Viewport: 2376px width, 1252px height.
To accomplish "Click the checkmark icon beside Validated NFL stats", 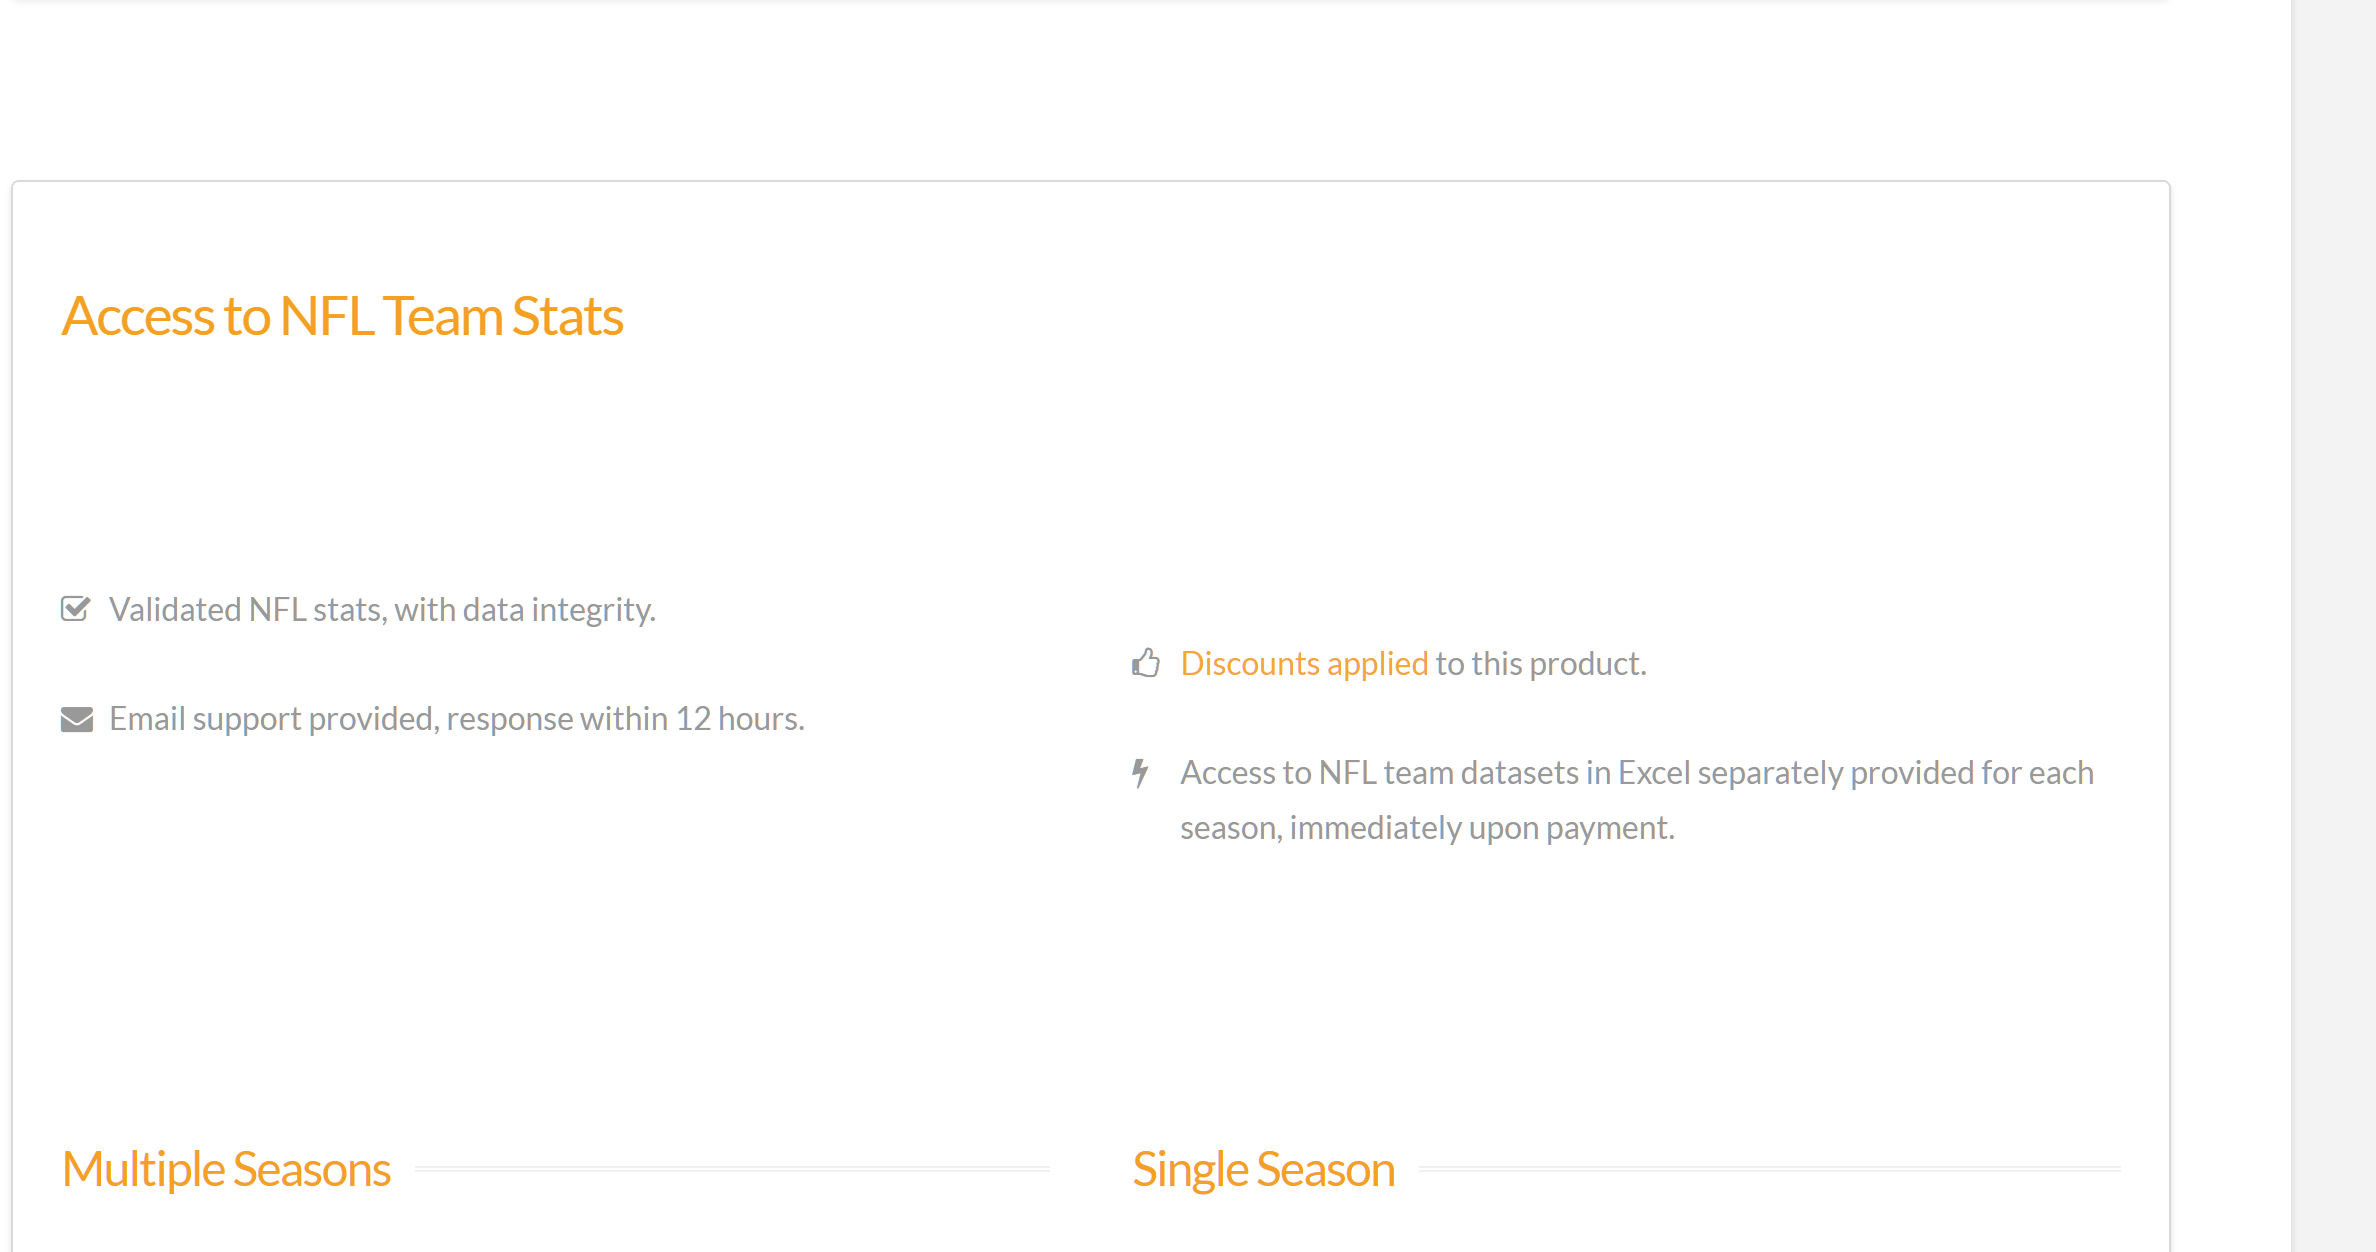I will 76,609.
